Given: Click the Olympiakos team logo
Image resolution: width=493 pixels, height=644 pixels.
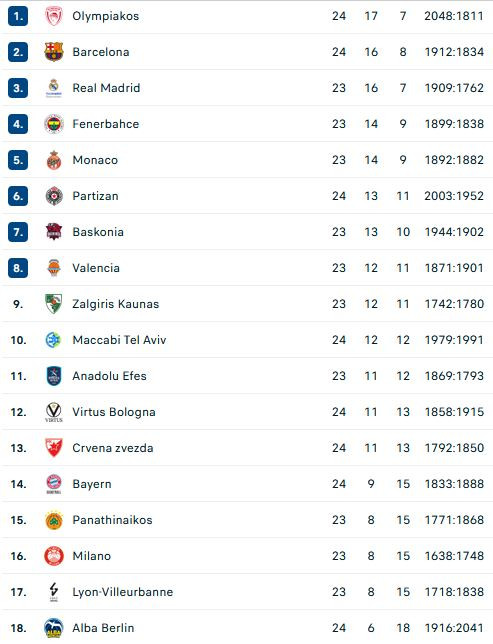Looking at the screenshot, I should (x=54, y=16).
